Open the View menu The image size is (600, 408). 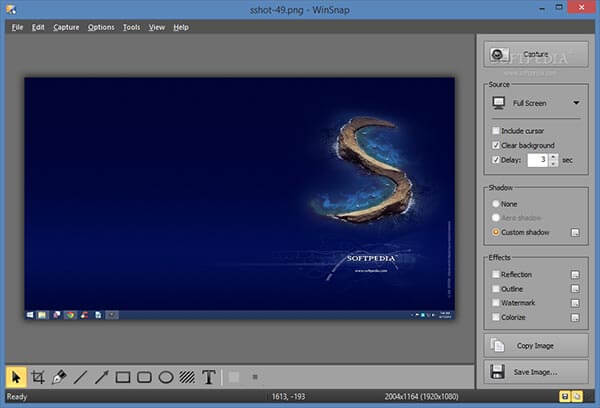point(157,28)
